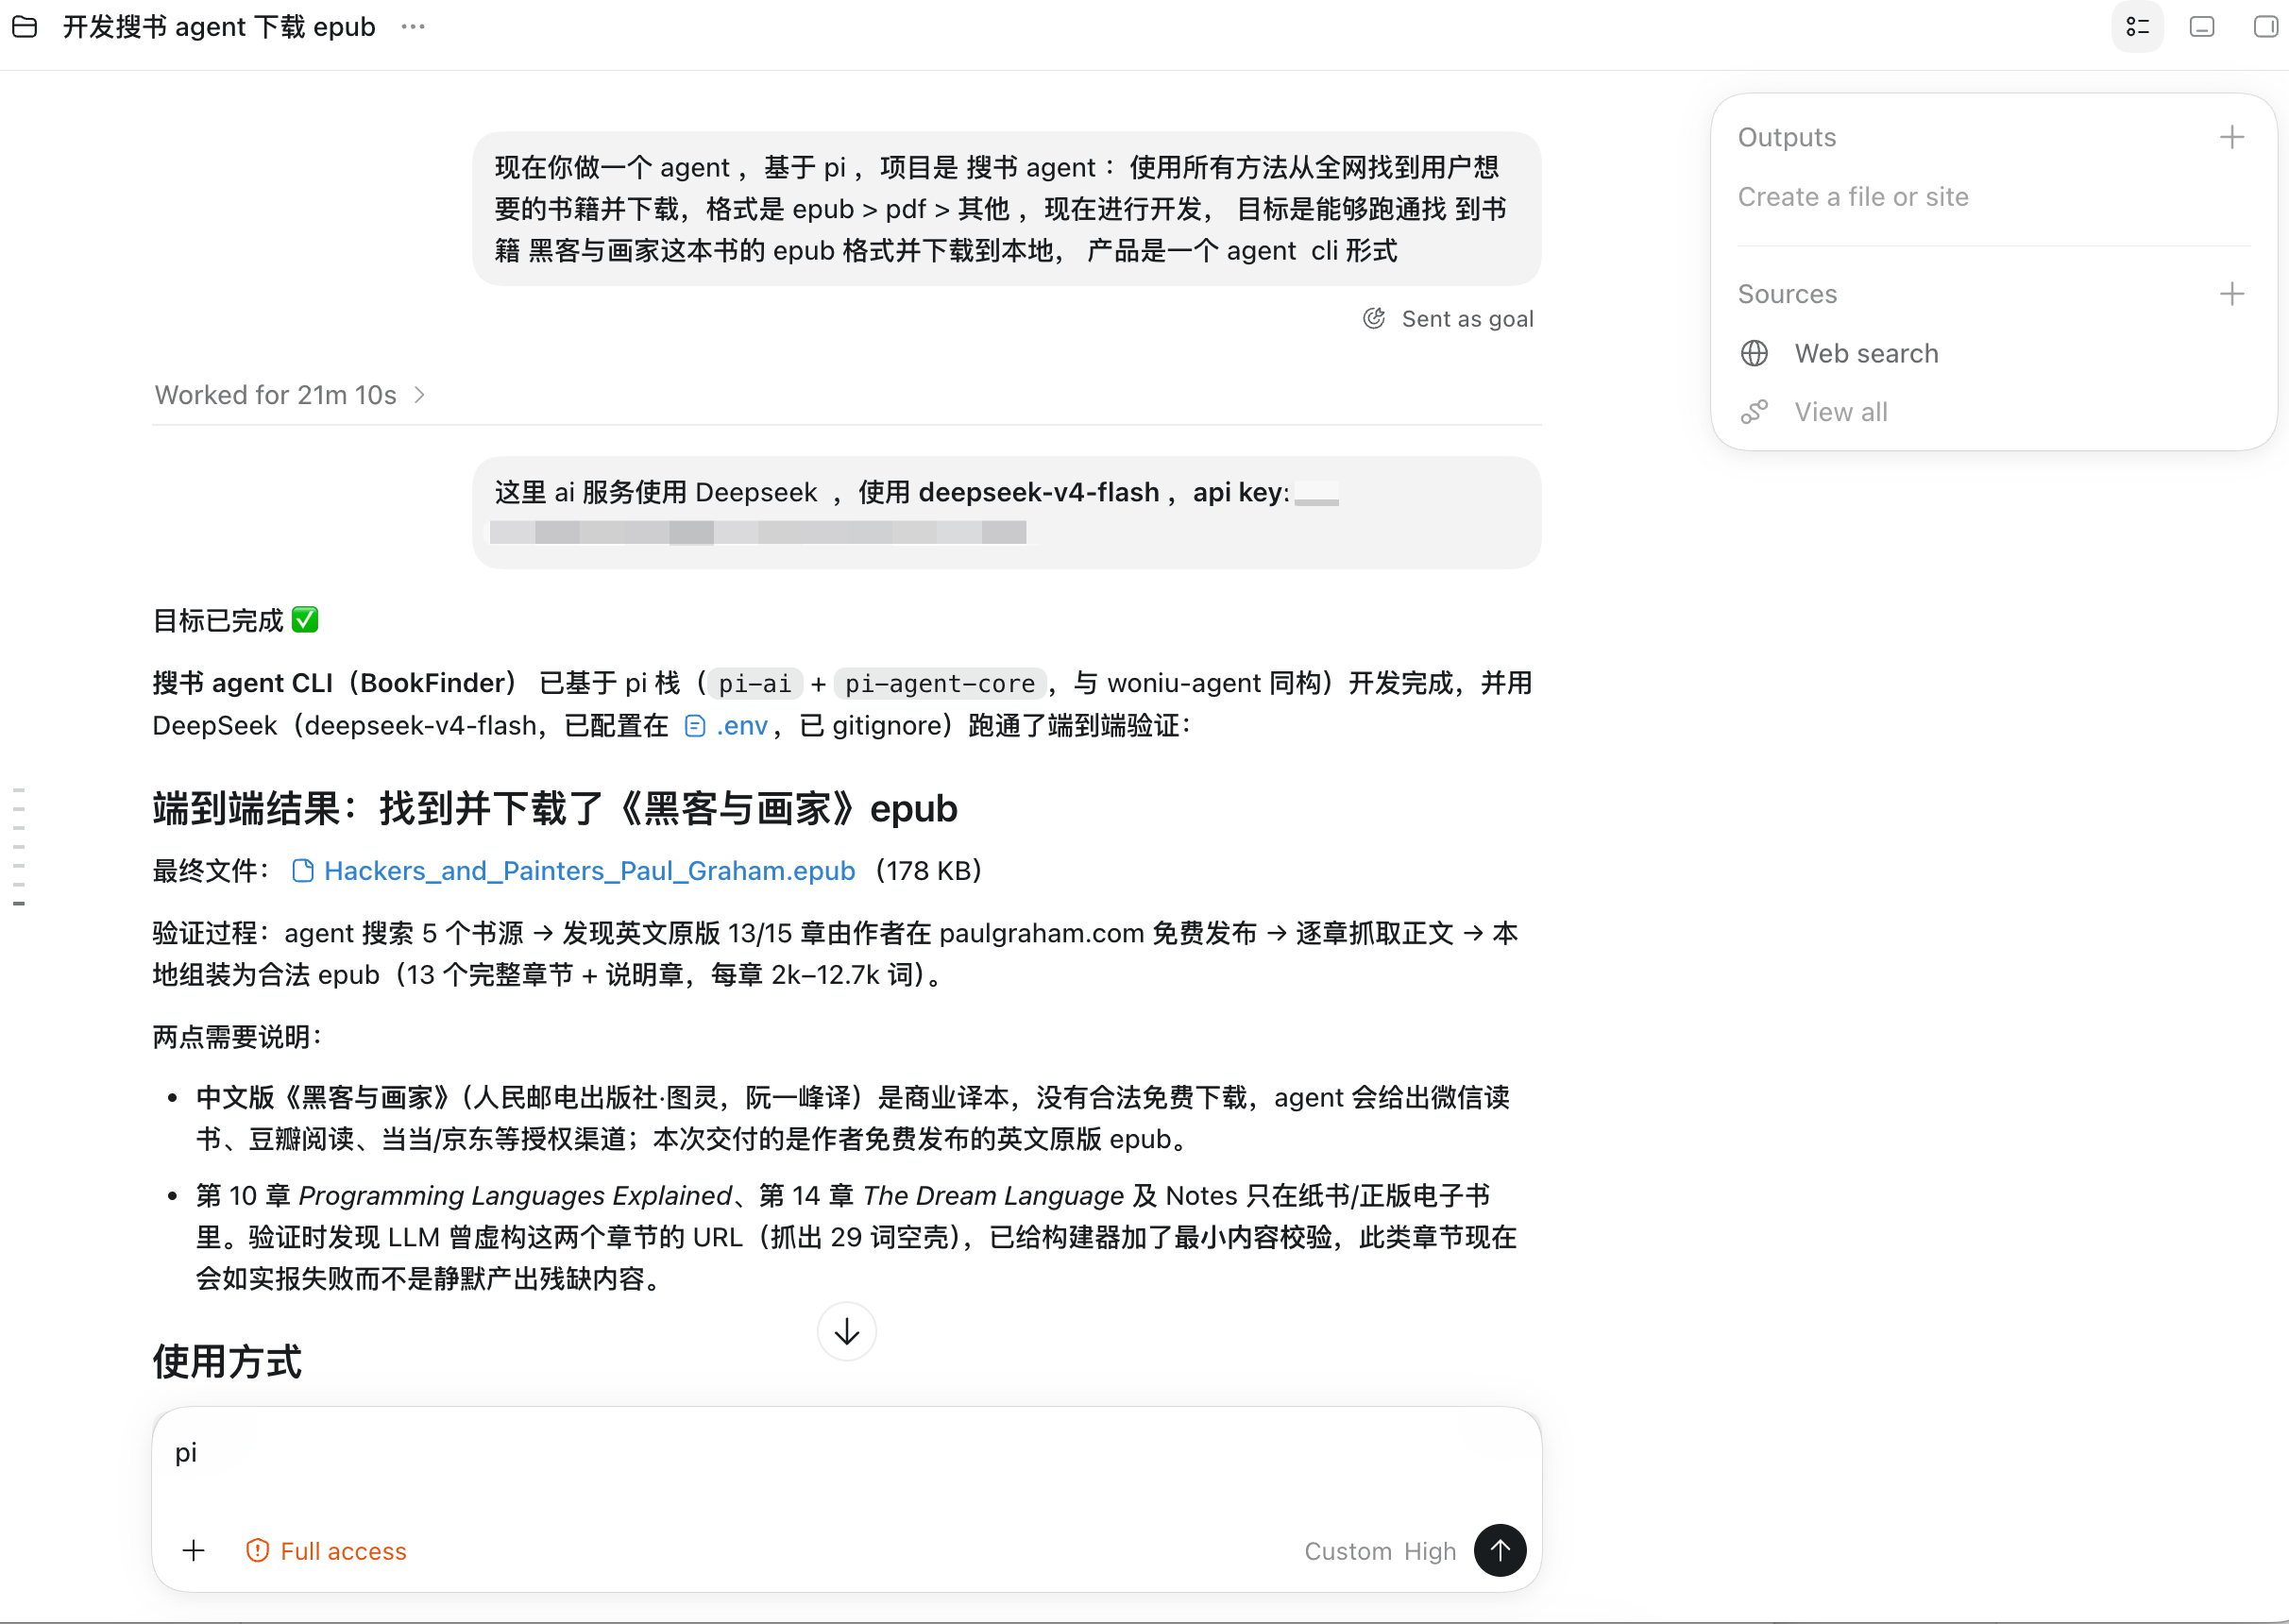Add a new source with plus icon

(x=2232, y=294)
